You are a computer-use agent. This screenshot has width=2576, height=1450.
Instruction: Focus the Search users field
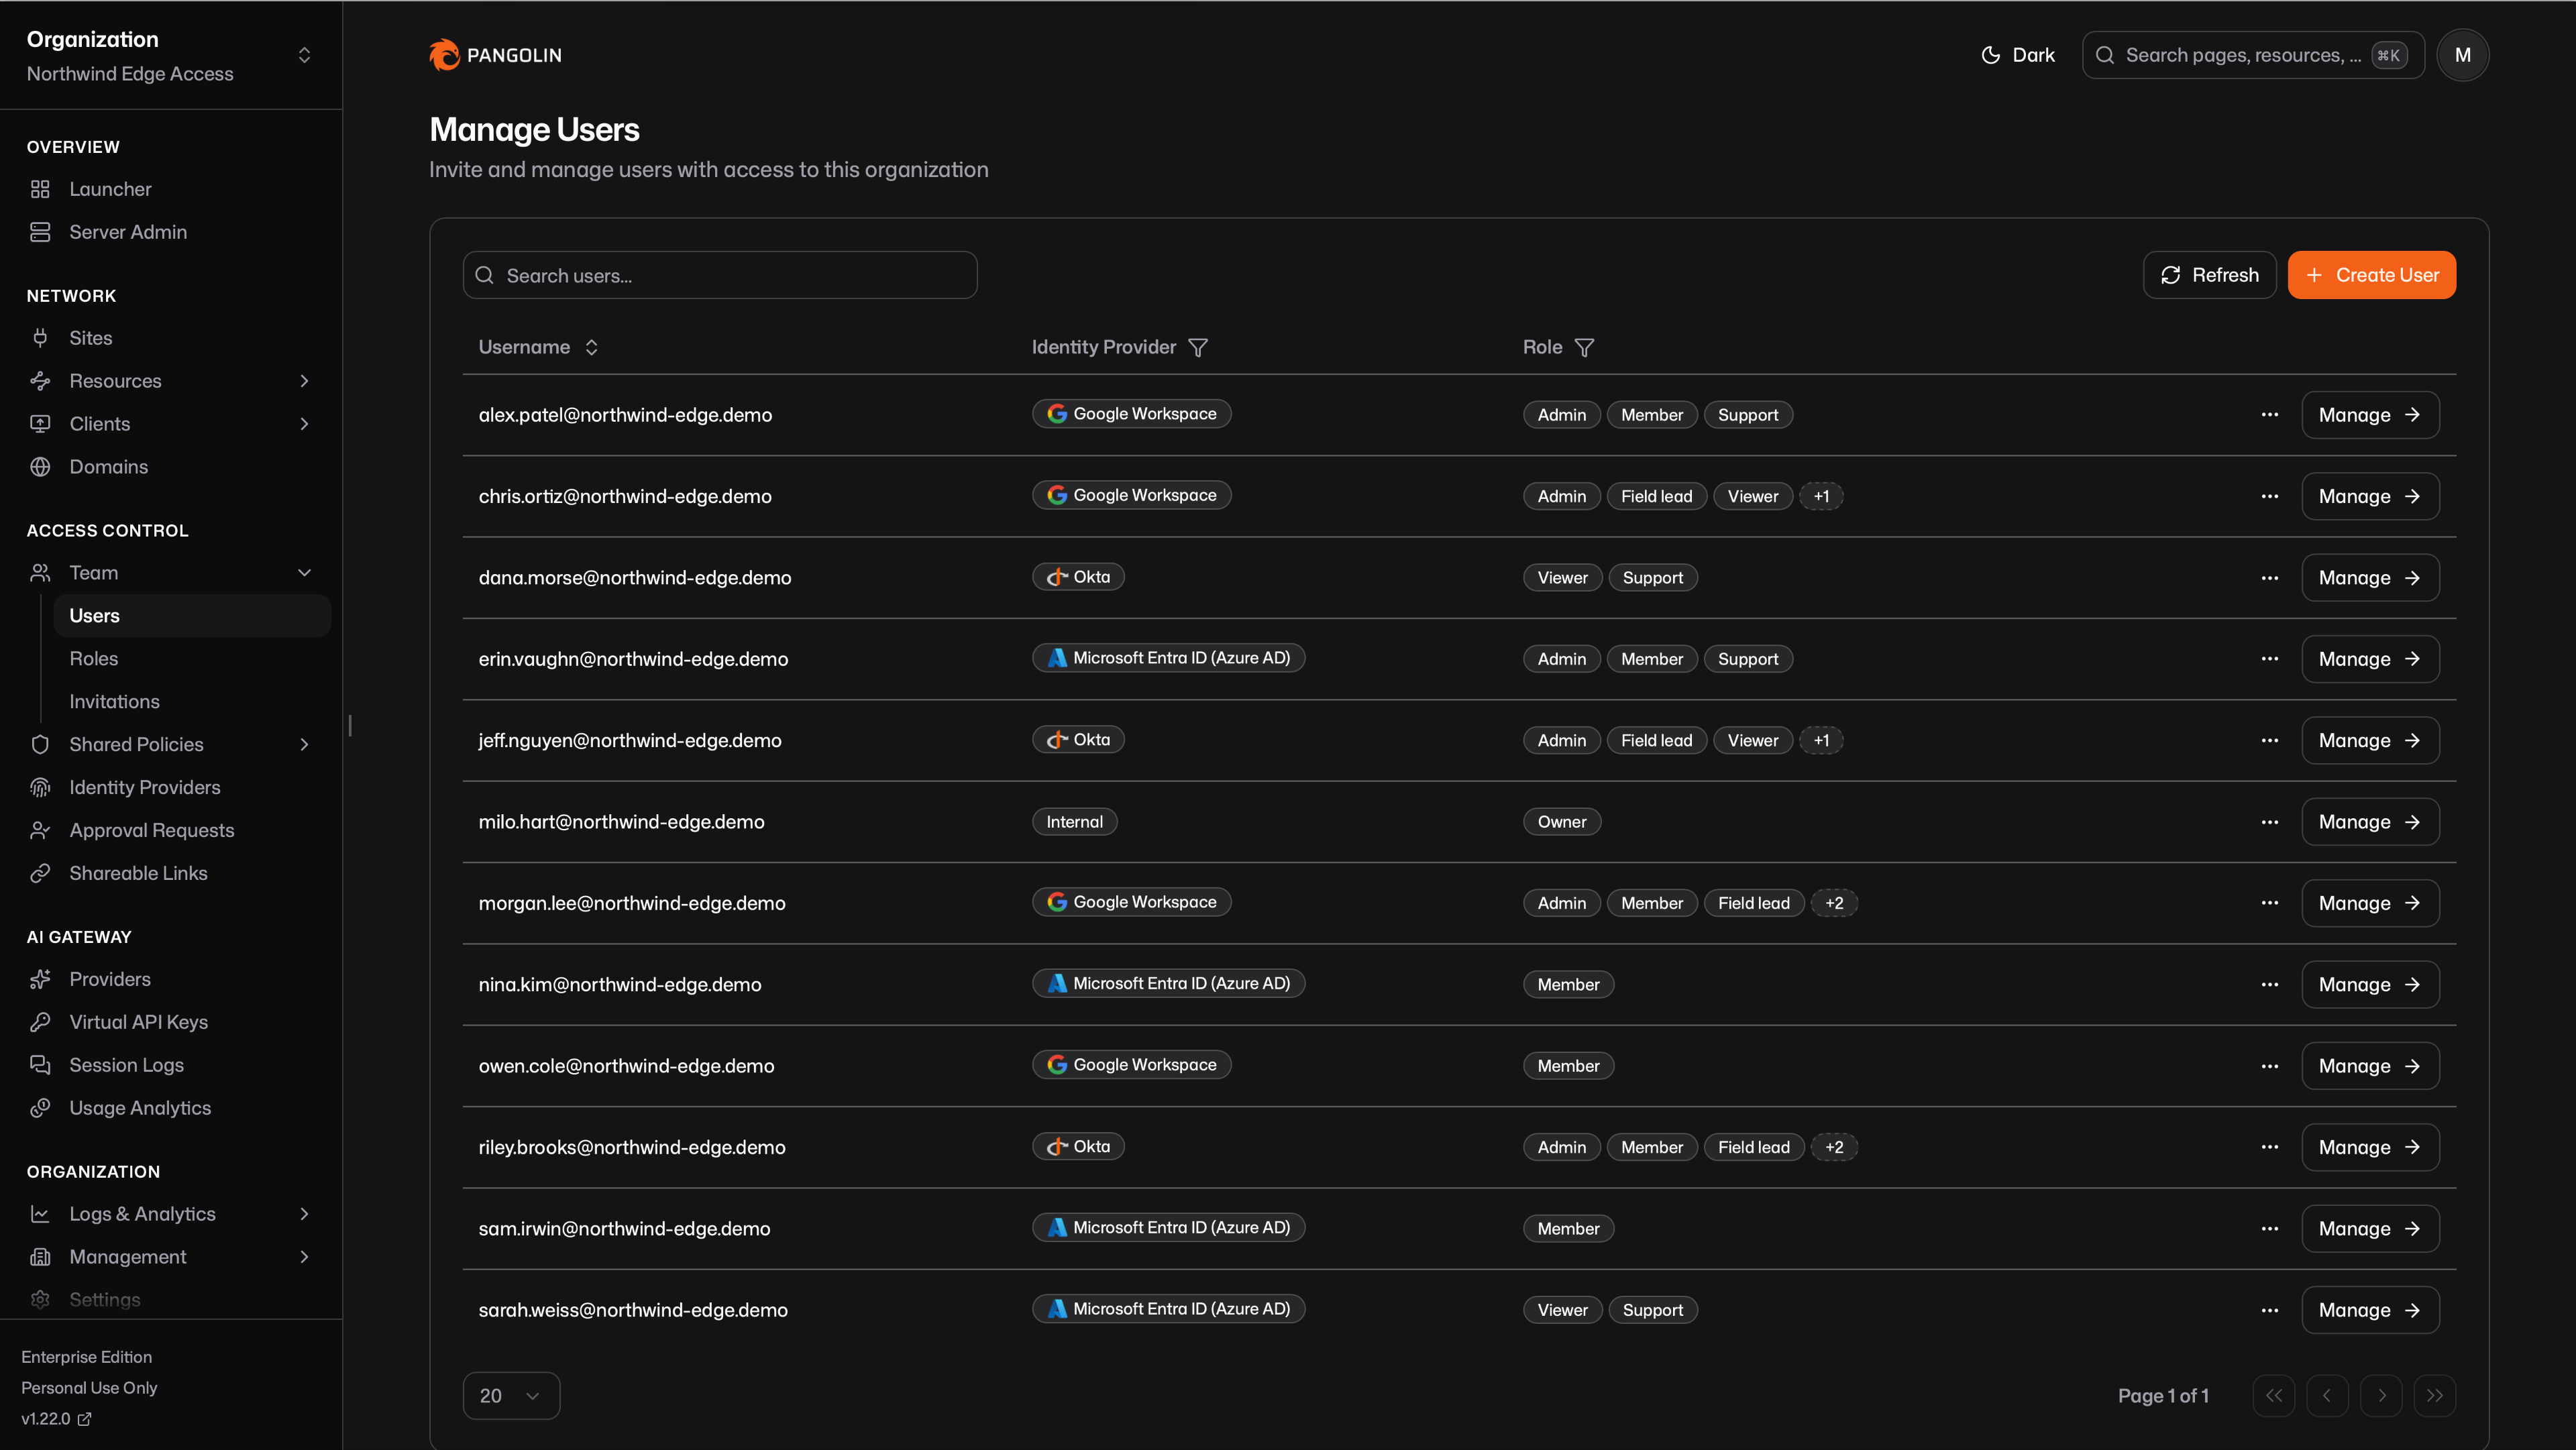tap(720, 275)
